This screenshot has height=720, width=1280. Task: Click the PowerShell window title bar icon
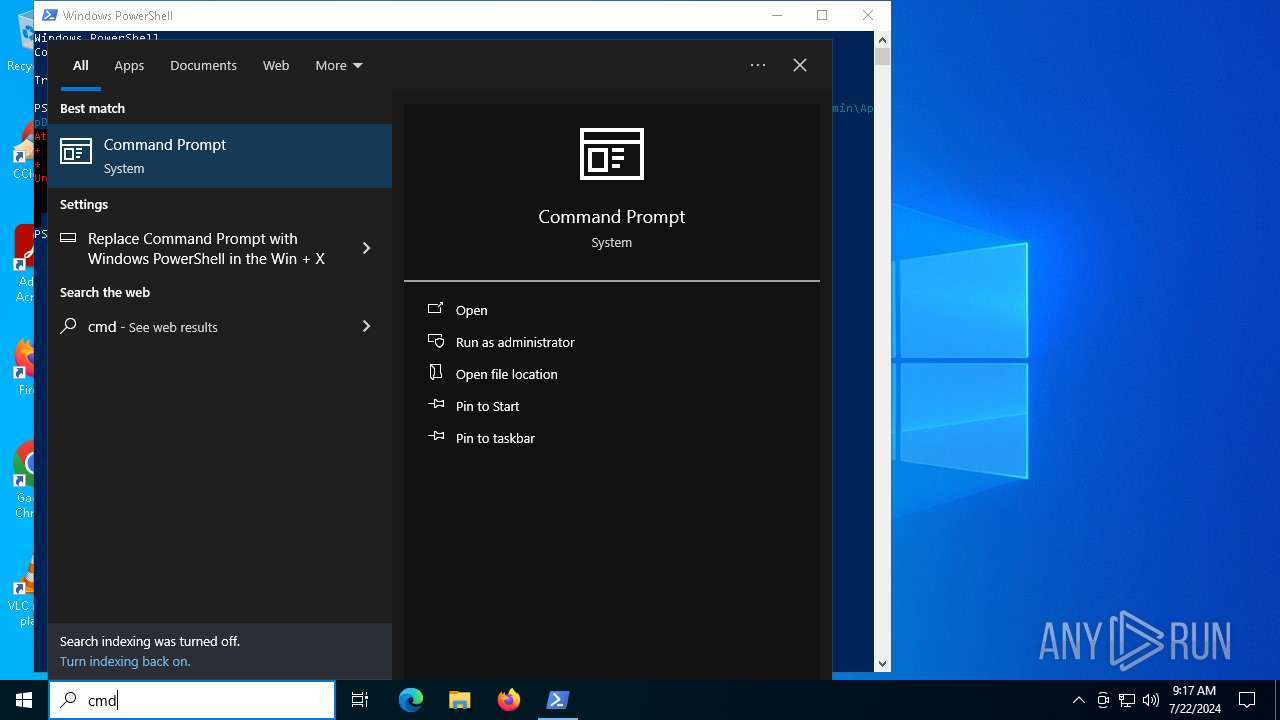tap(49, 15)
